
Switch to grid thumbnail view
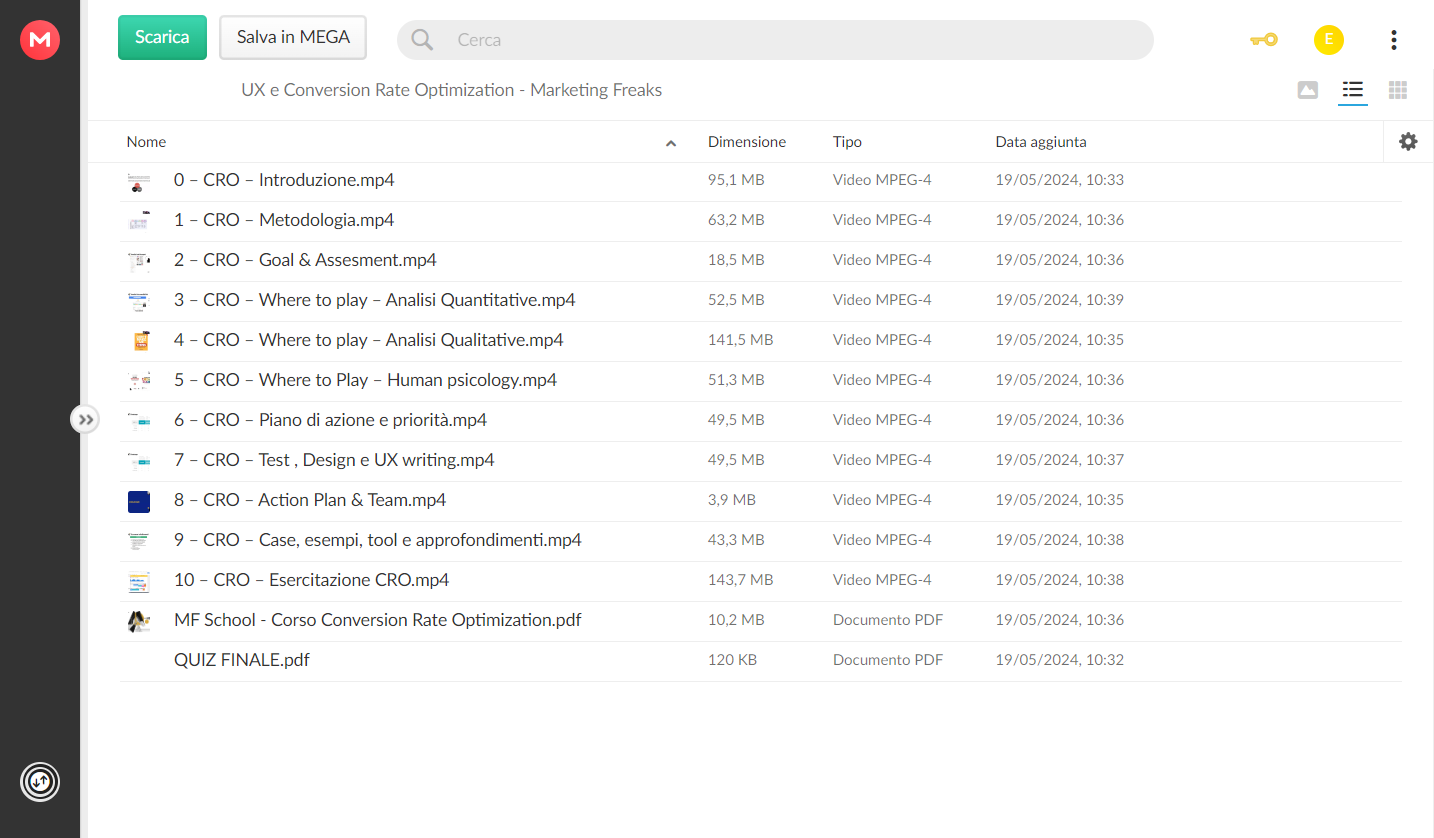coord(1398,90)
